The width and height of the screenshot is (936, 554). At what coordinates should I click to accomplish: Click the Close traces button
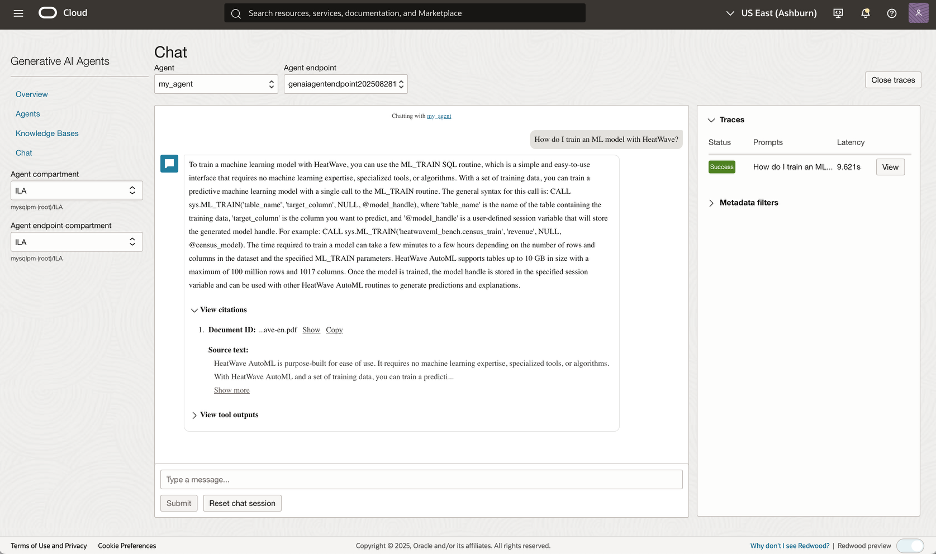click(x=893, y=80)
